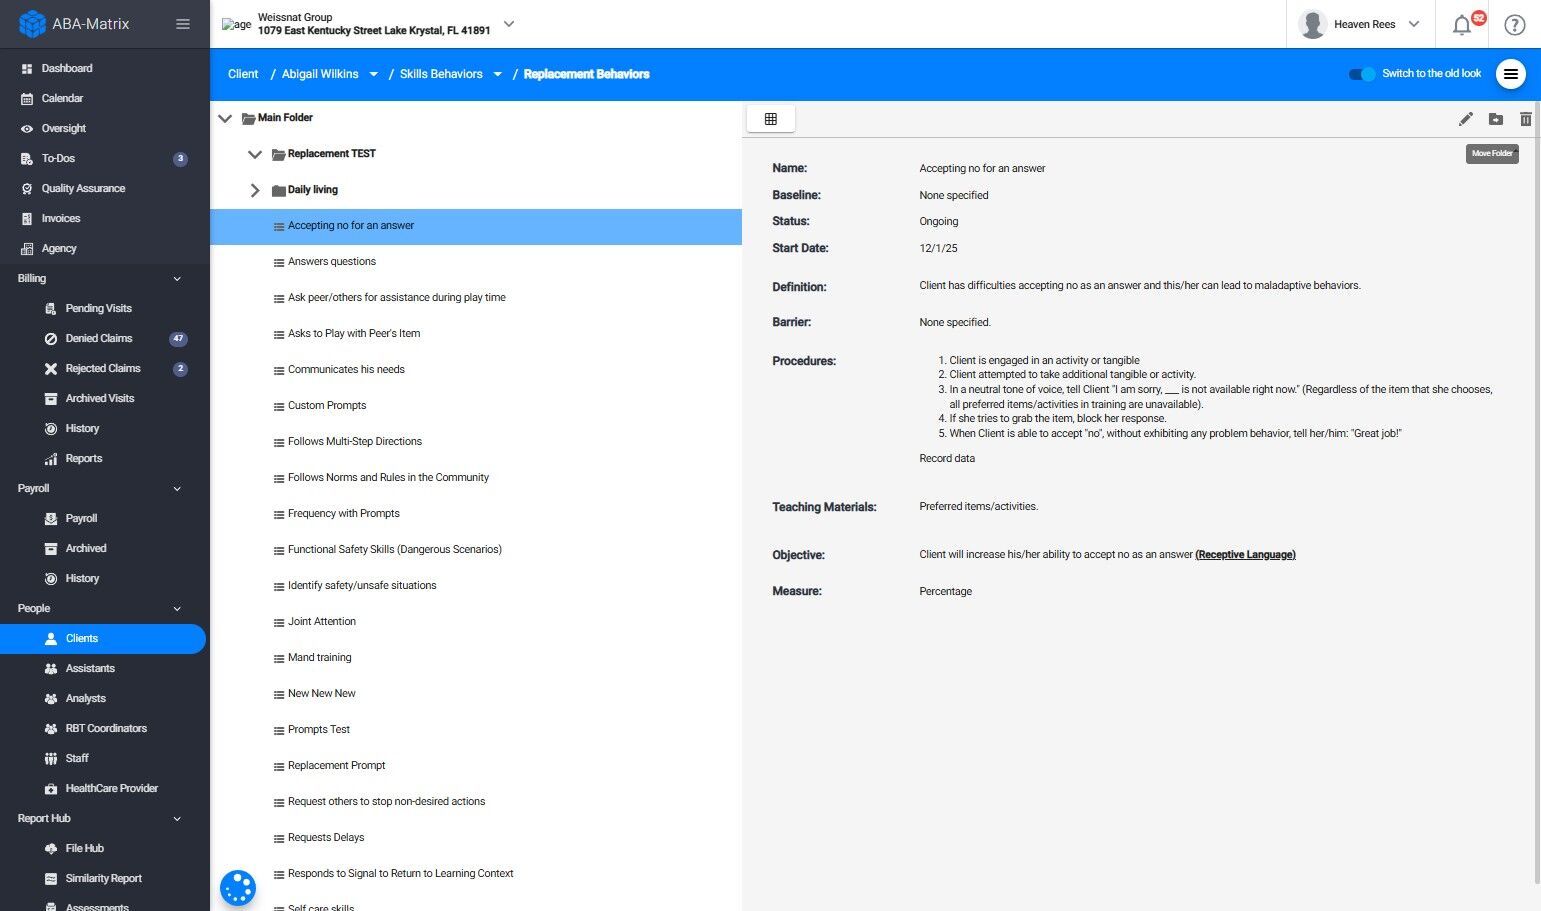Toggle Switch to the old look
This screenshot has height=911, width=1541.
point(1362,74)
